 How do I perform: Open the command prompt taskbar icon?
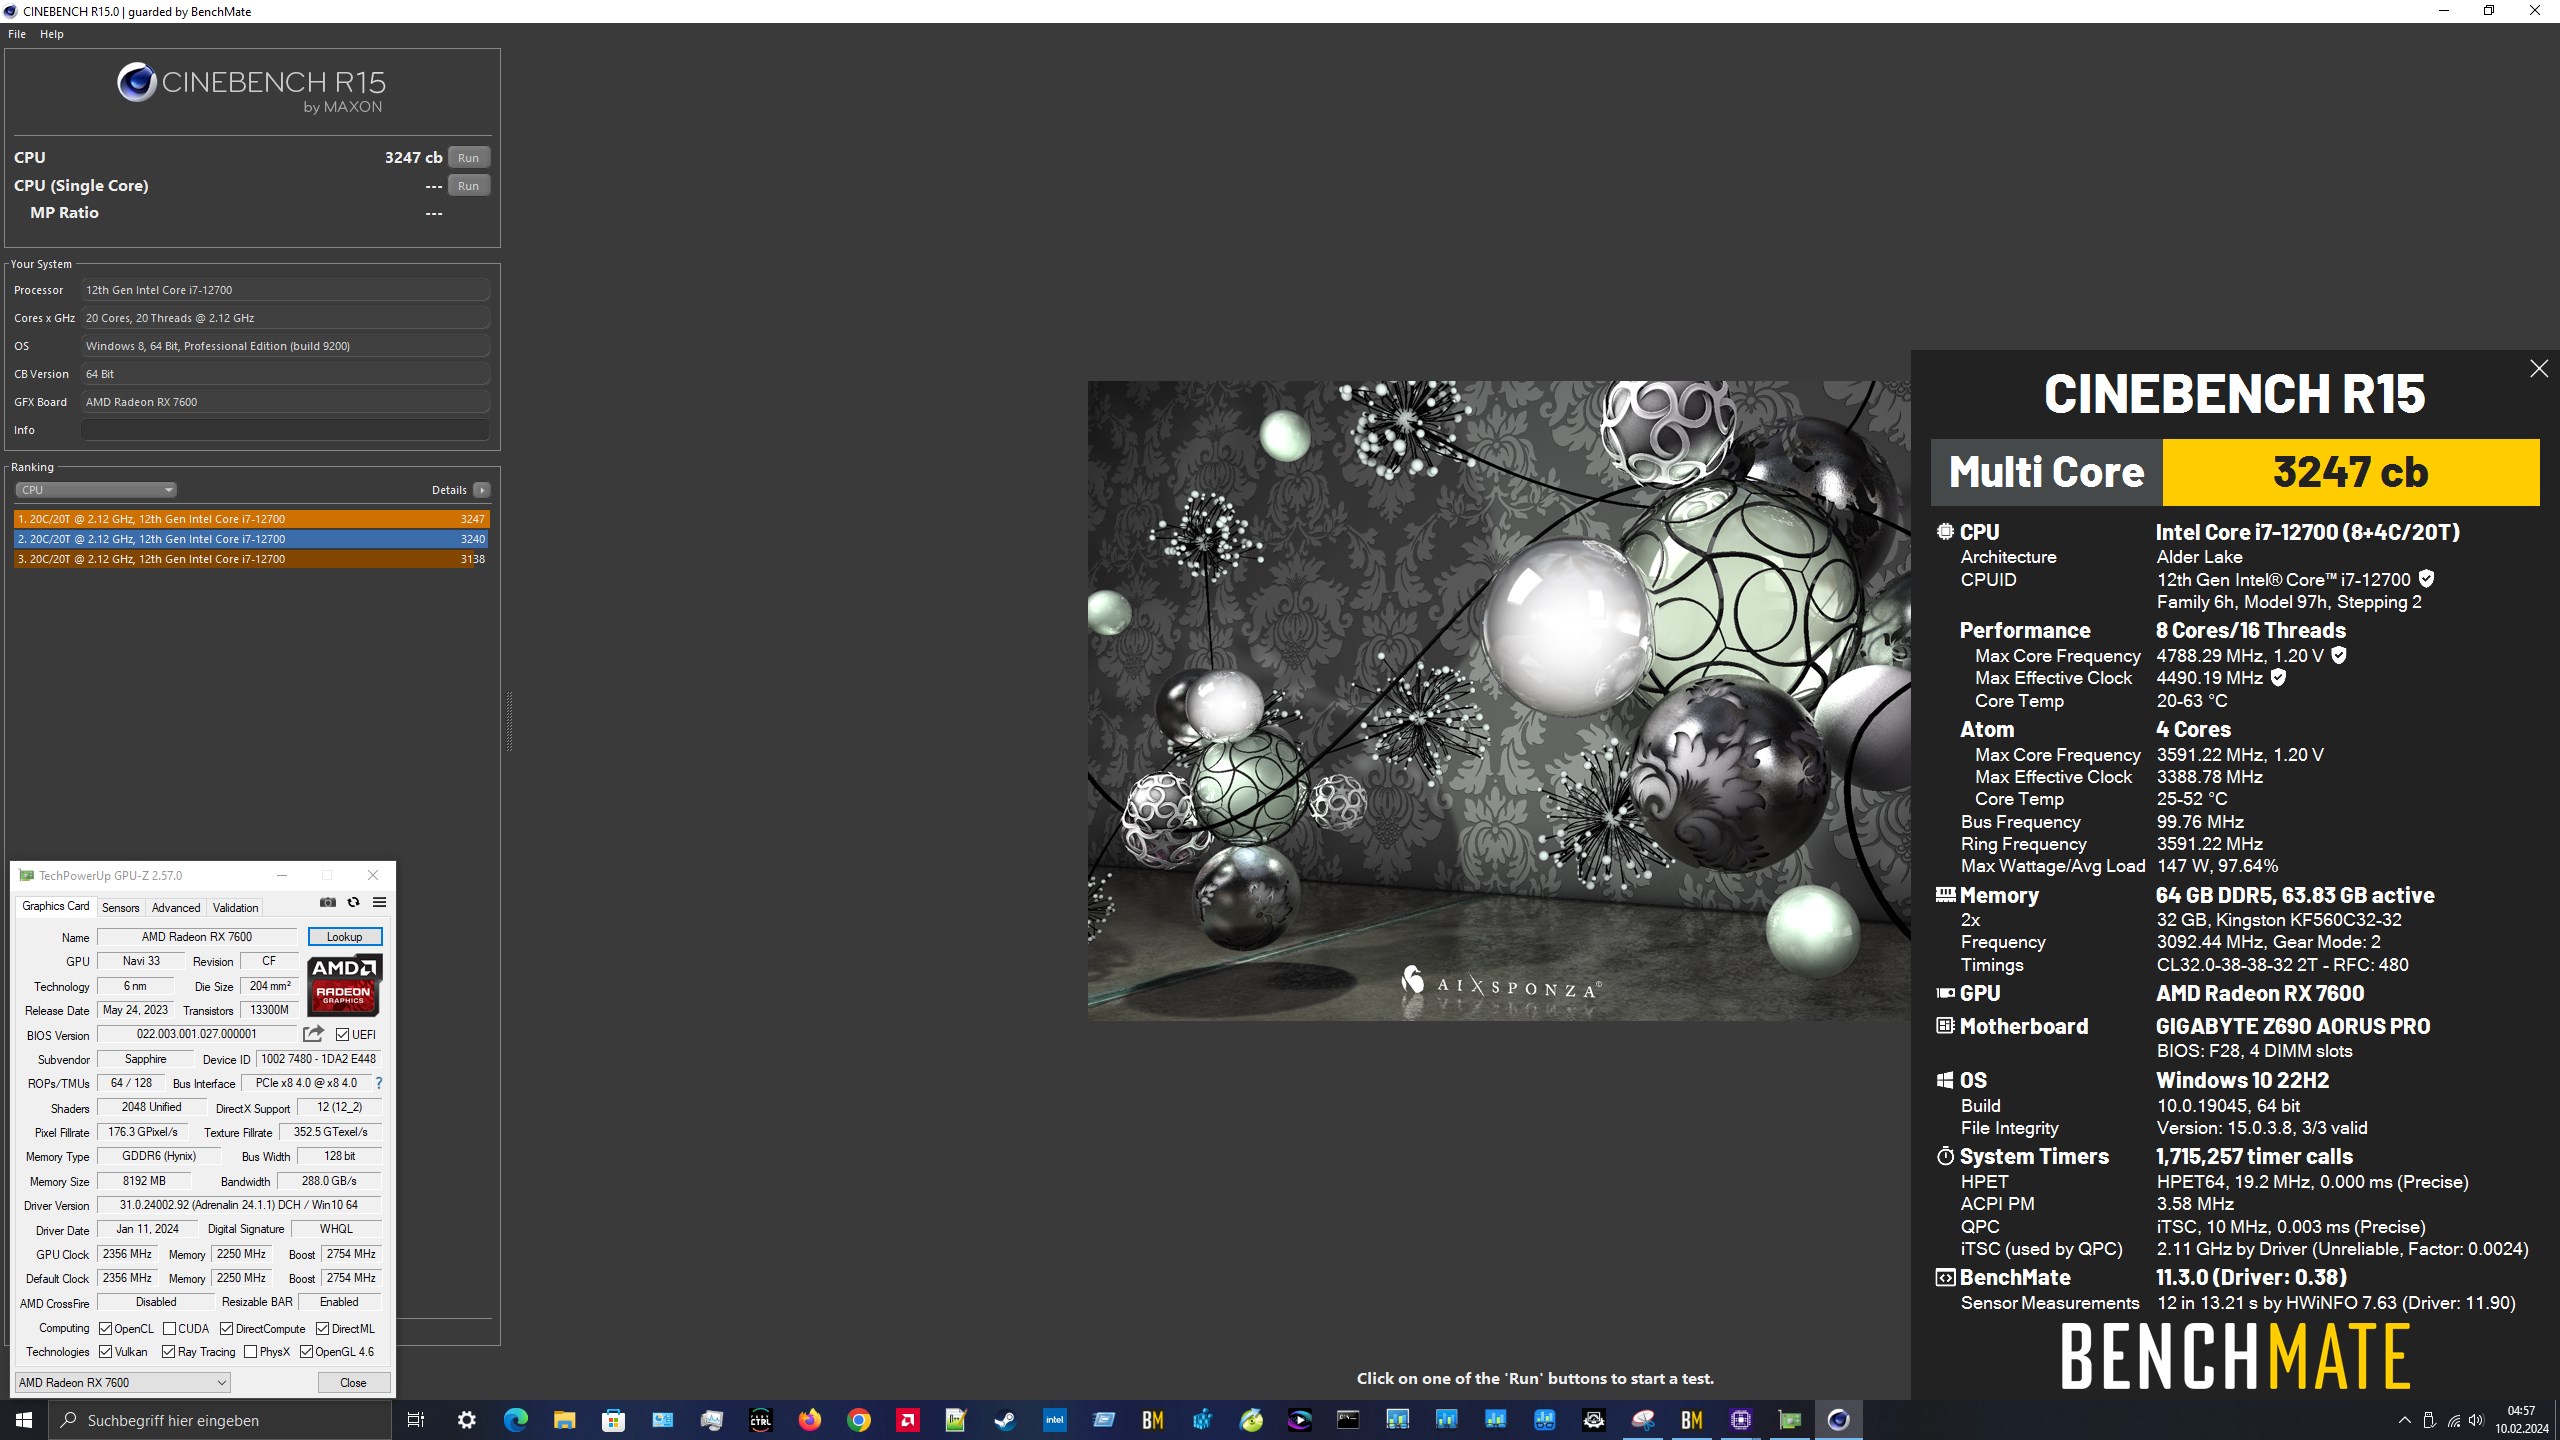pyautogui.click(x=1348, y=1420)
